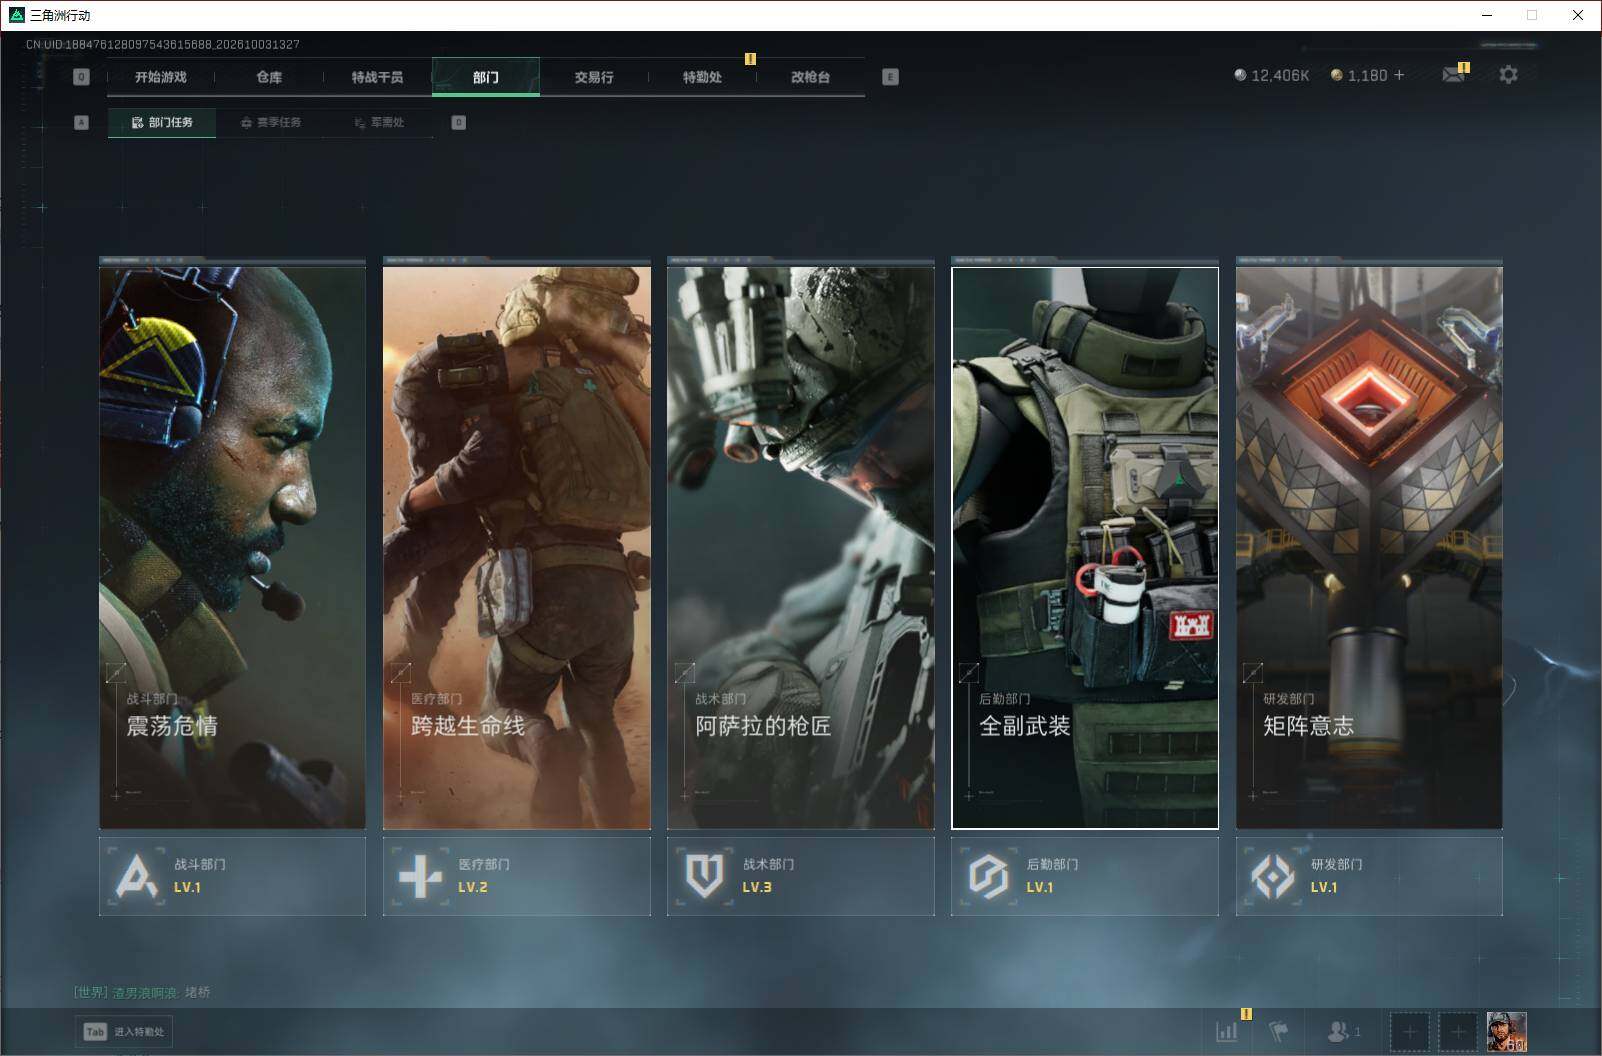1602x1056 pixels.
Task: Click the 医疗部门 cross emblem icon
Action: click(x=420, y=876)
